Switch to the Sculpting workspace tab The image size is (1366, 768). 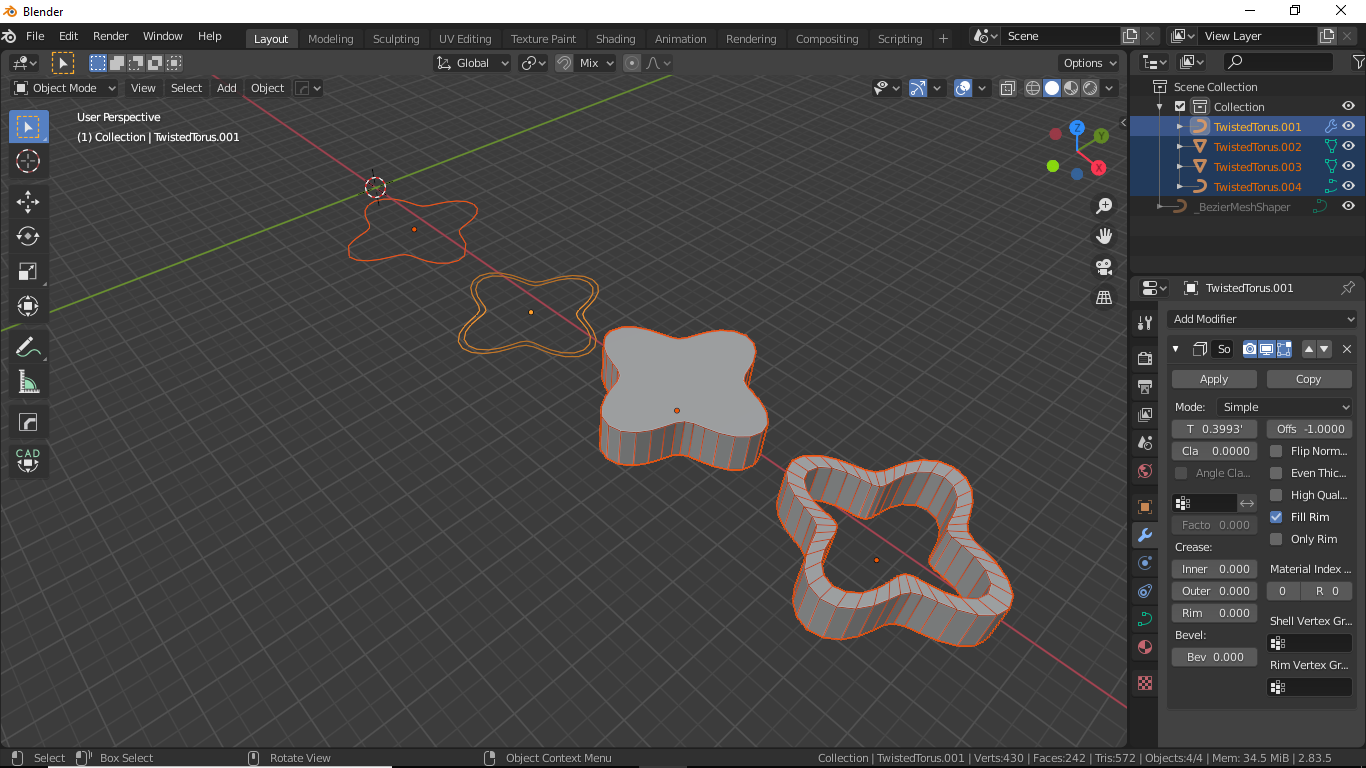396,39
